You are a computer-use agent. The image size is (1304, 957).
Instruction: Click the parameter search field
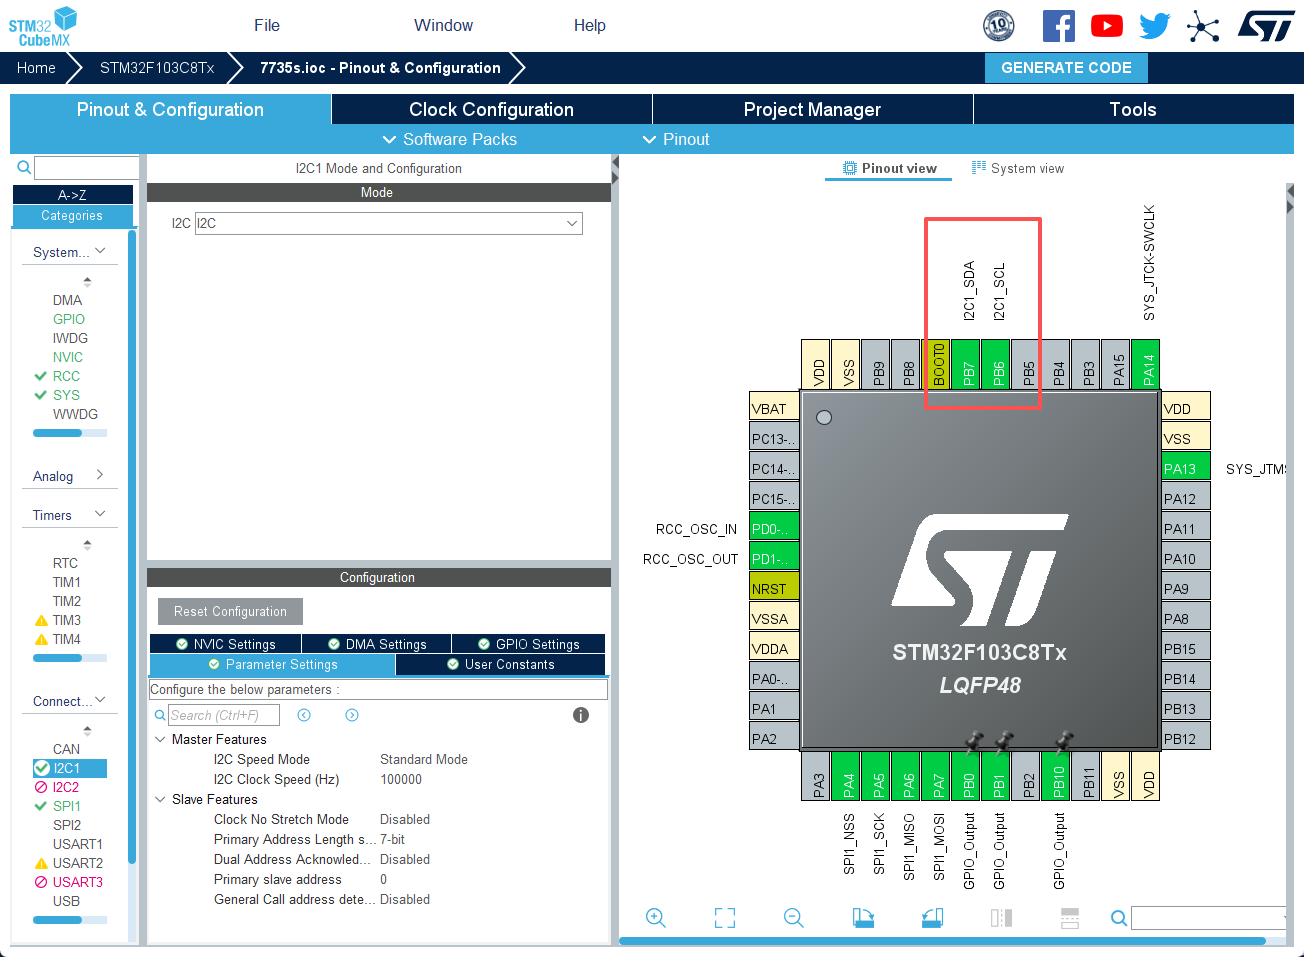coord(224,715)
